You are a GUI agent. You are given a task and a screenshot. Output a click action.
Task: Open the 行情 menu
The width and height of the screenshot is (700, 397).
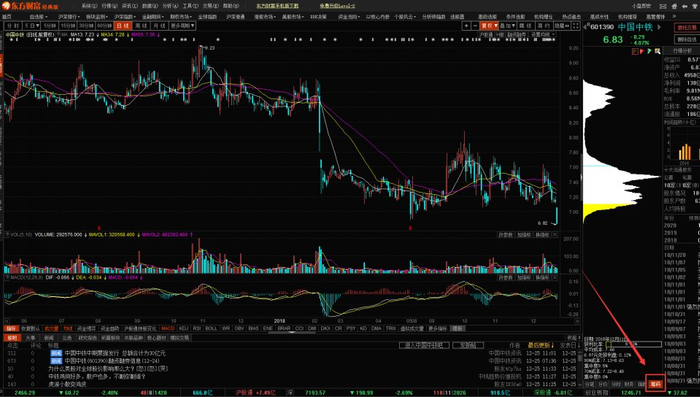(x=109, y=6)
